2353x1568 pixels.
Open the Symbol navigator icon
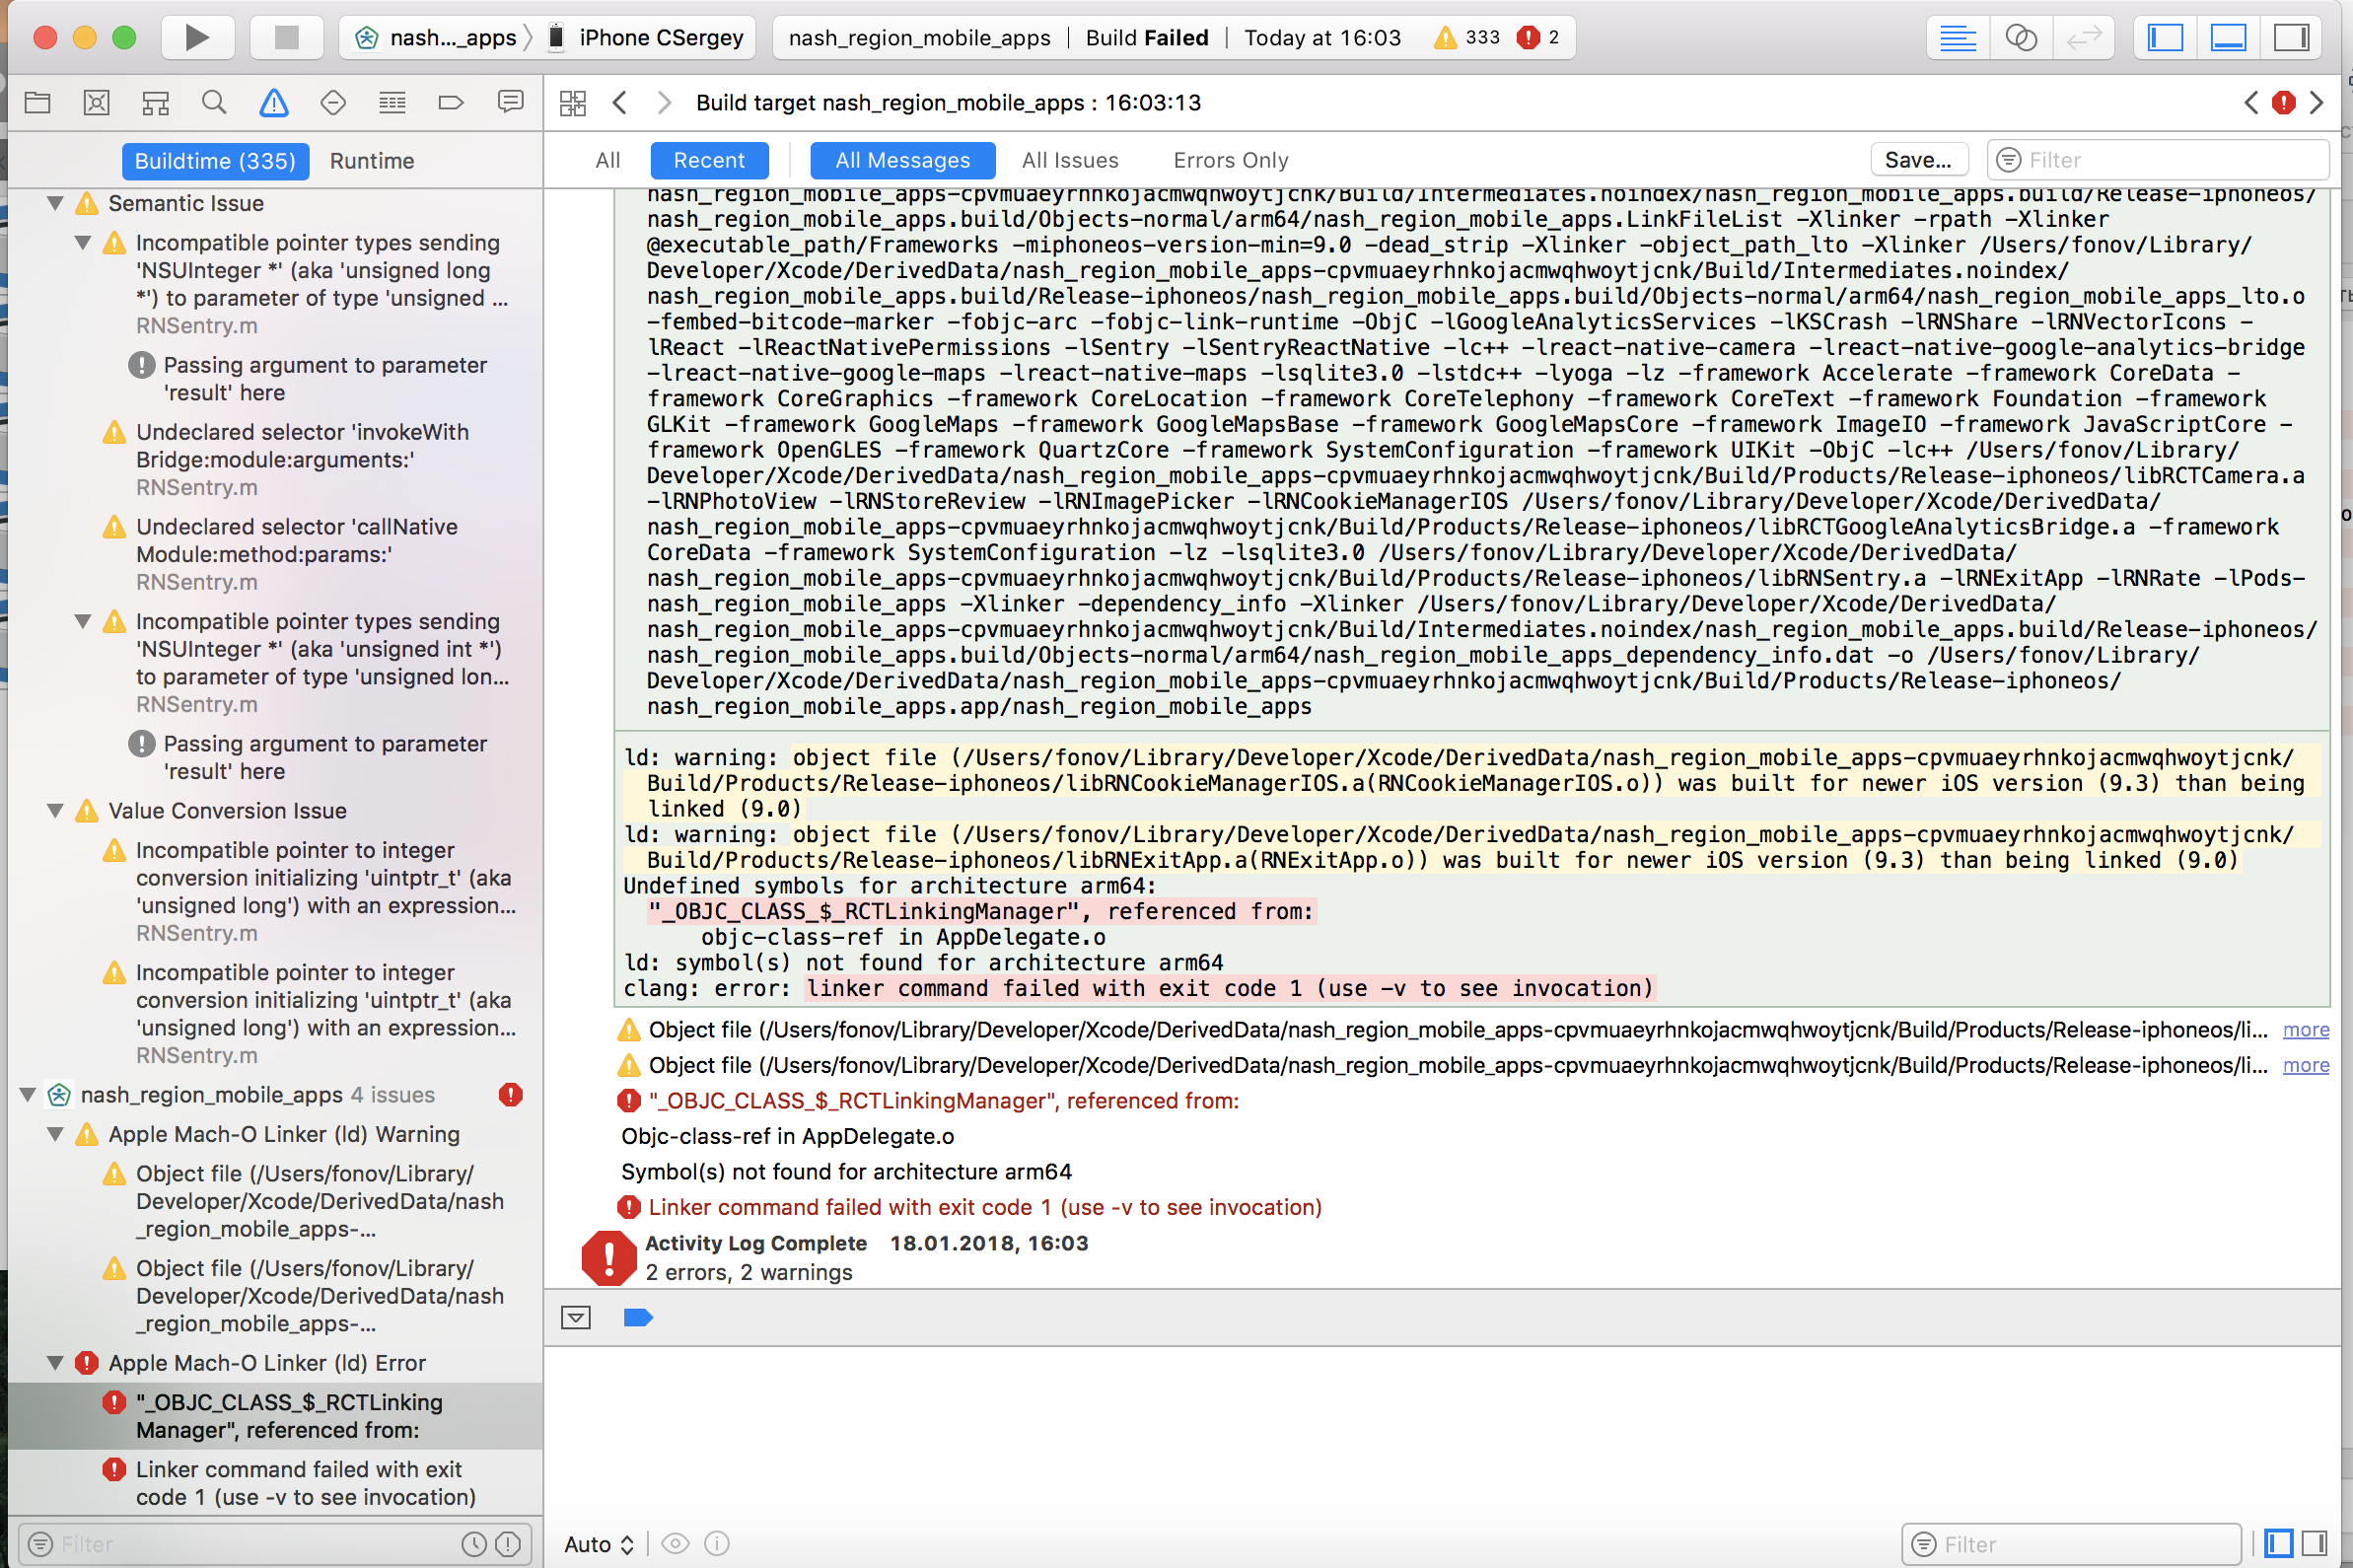coord(155,102)
